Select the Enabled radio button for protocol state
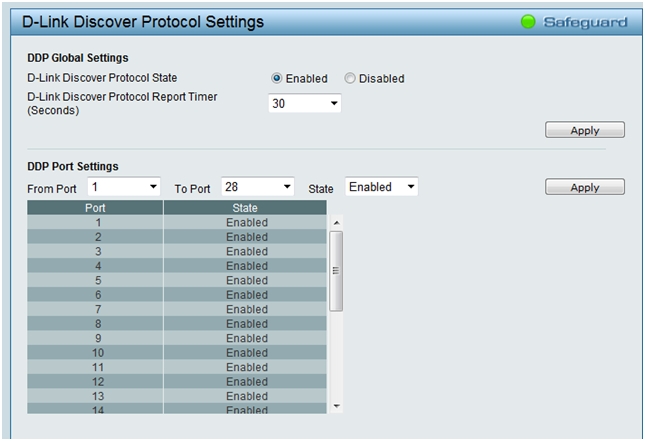This screenshot has height=441, width=645. point(277,78)
